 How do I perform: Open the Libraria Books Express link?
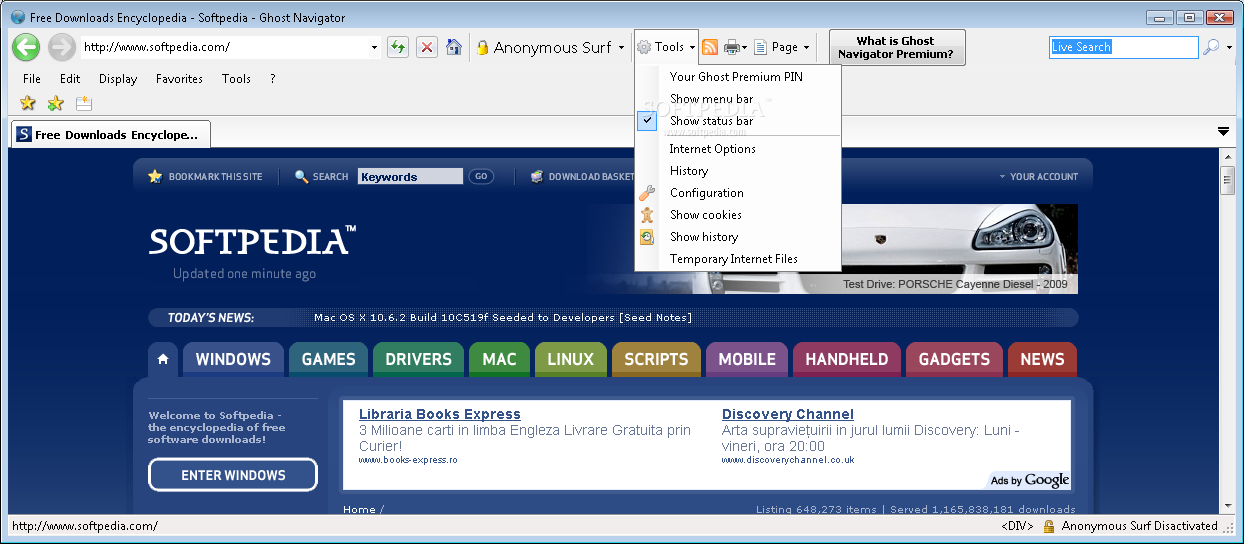pyautogui.click(x=440, y=414)
